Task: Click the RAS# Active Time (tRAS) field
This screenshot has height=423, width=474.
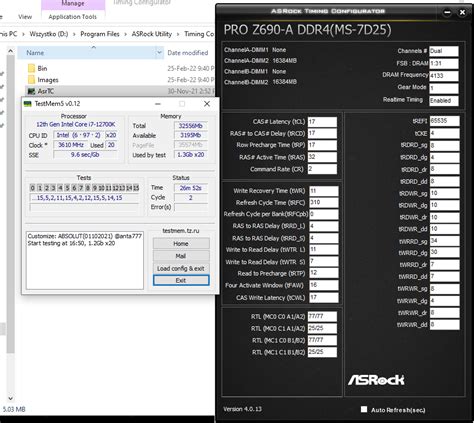Action: click(x=322, y=157)
